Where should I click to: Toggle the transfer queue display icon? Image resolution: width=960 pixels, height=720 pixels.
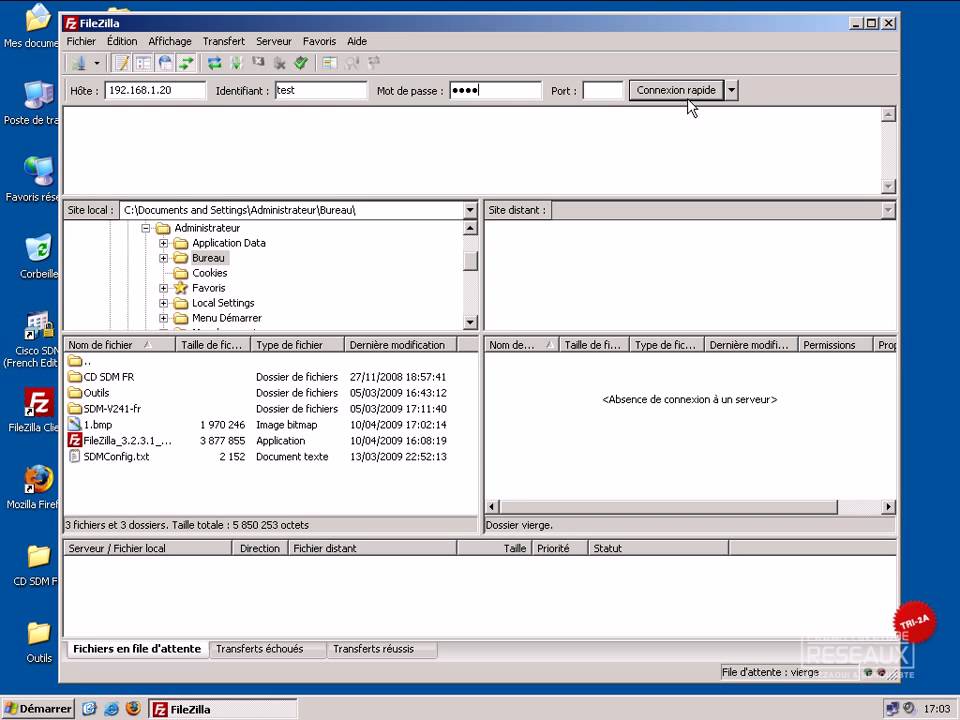click(186, 62)
